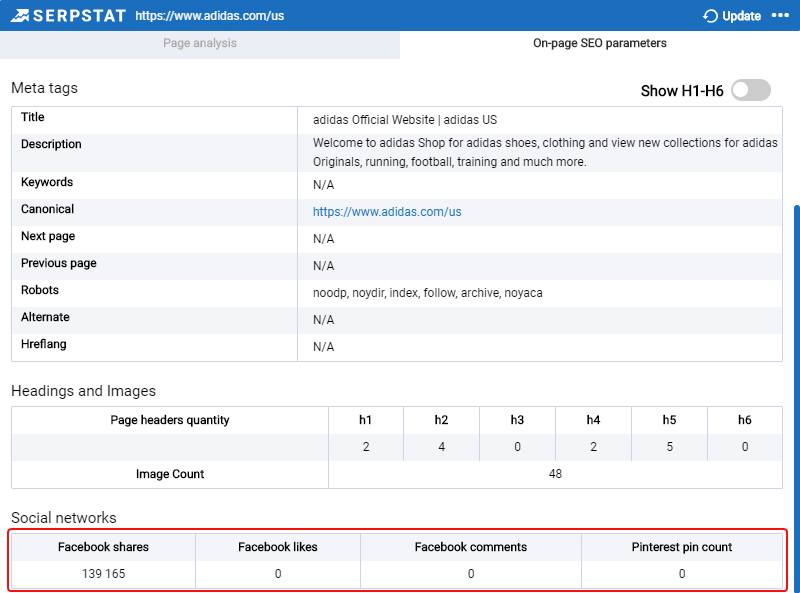Click the Robots value 'noodp, noydir, index, follow'
Viewport: 800px width, 593px height.
428,293
